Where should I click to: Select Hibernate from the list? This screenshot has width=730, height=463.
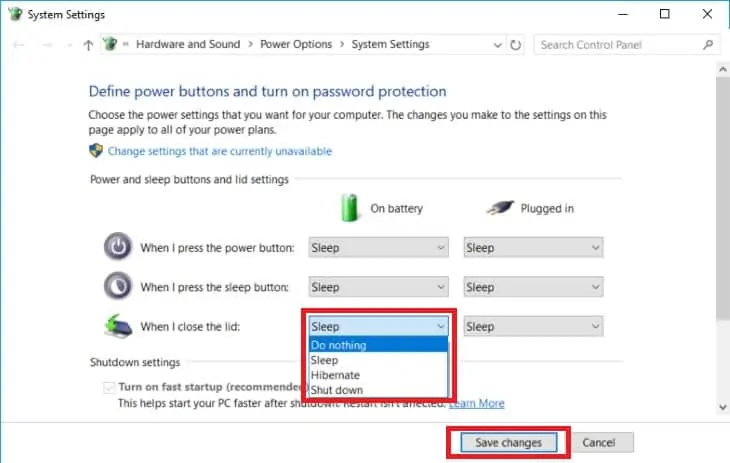[x=378, y=375]
